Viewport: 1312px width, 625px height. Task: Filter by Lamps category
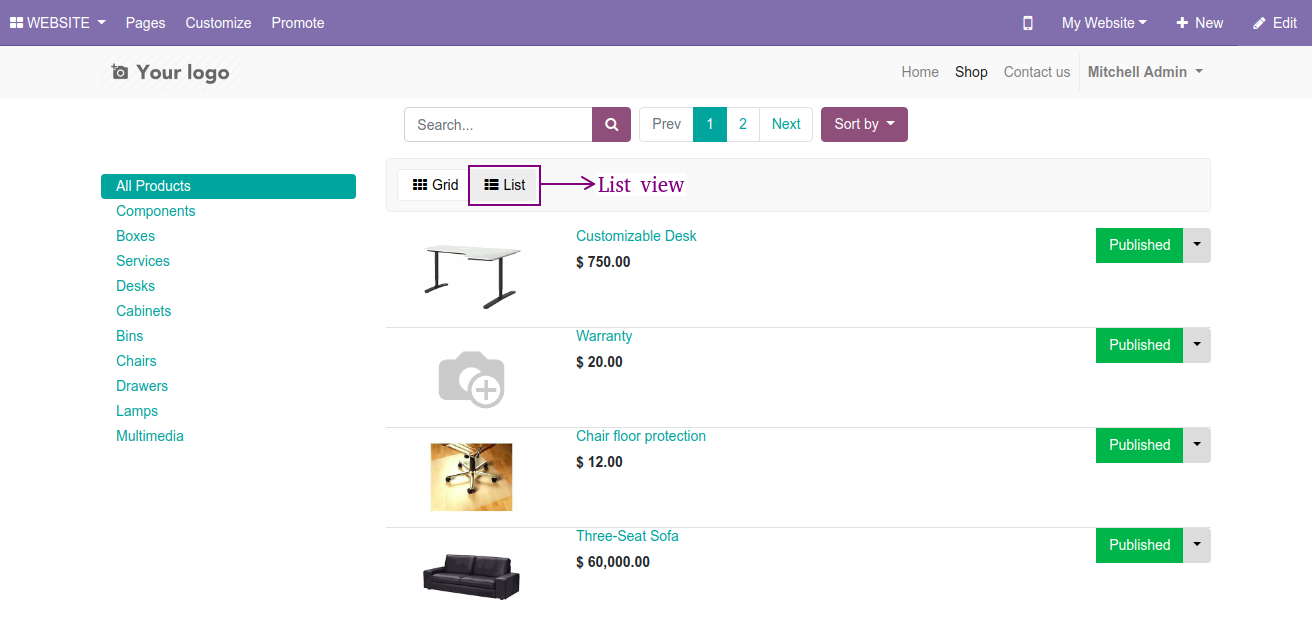tap(137, 411)
